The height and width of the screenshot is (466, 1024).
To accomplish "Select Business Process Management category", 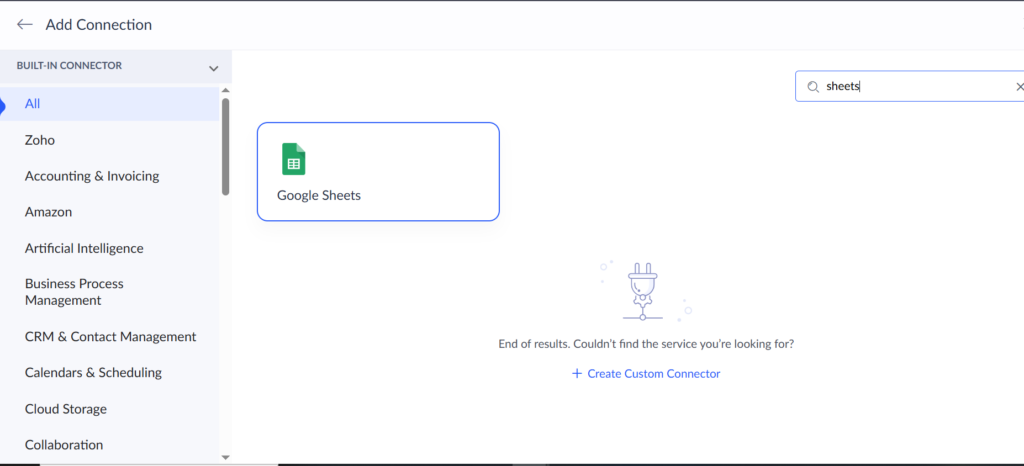I will pos(74,292).
